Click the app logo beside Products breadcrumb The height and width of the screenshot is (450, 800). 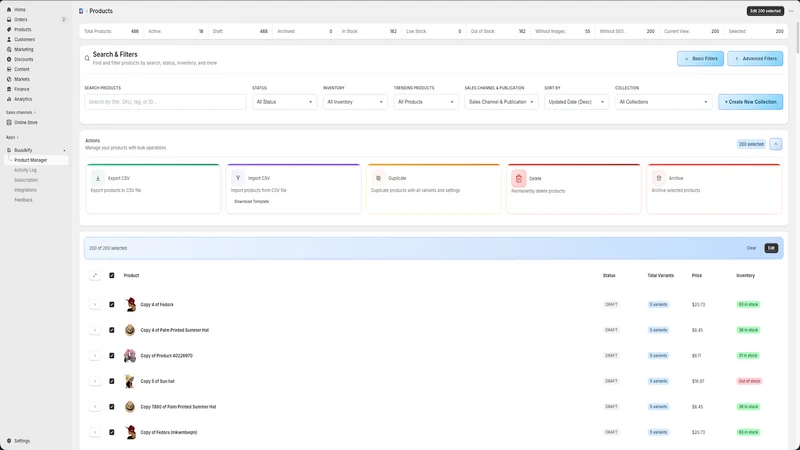click(x=81, y=11)
